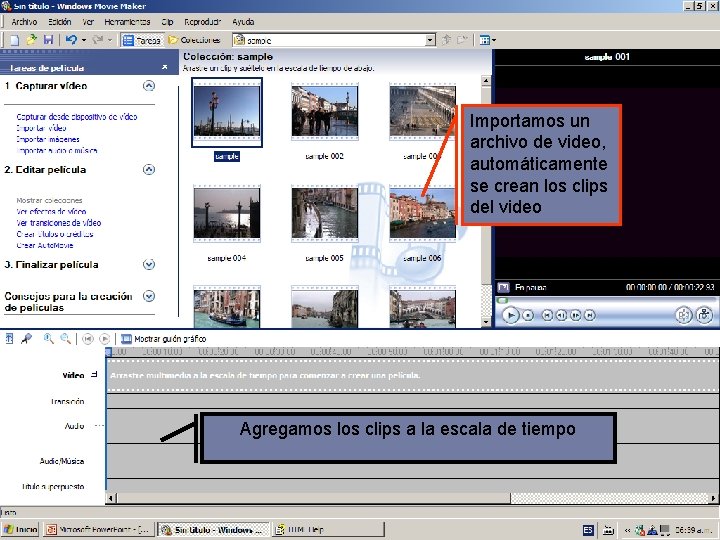Click the Take Picture icon in the monitor

[x=704, y=315]
